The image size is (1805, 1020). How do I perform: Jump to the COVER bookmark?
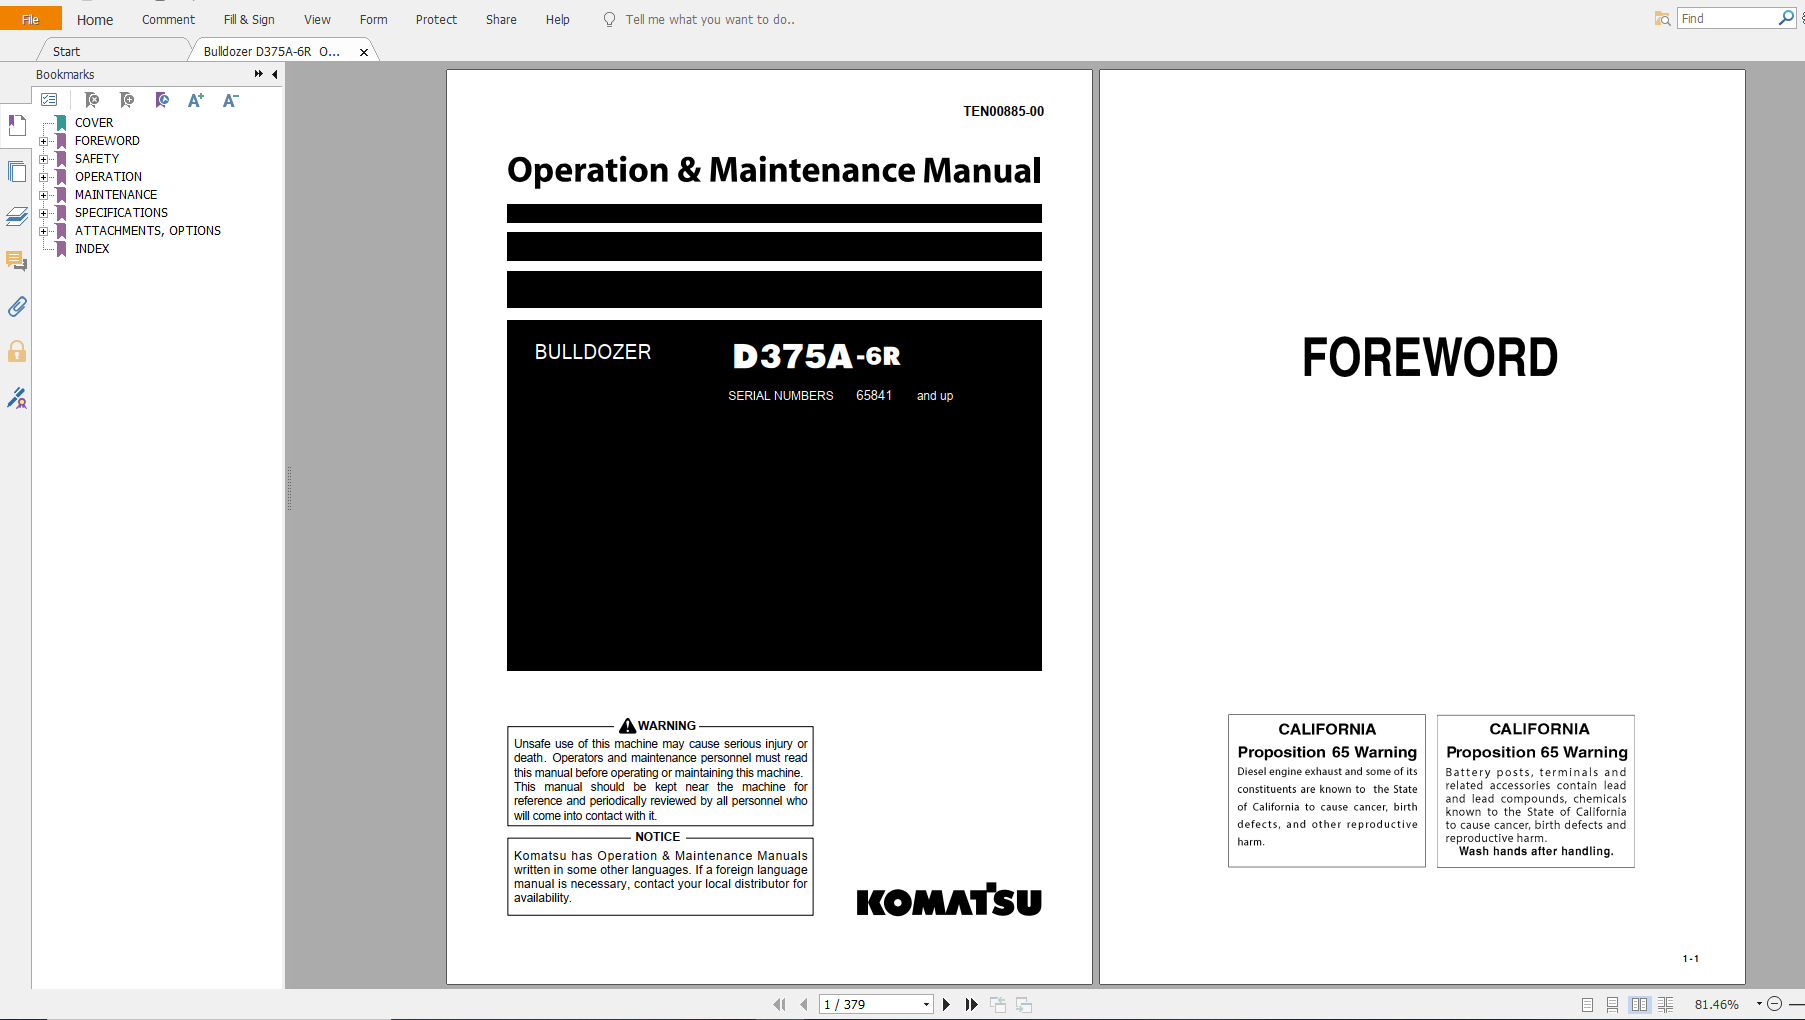click(x=94, y=123)
